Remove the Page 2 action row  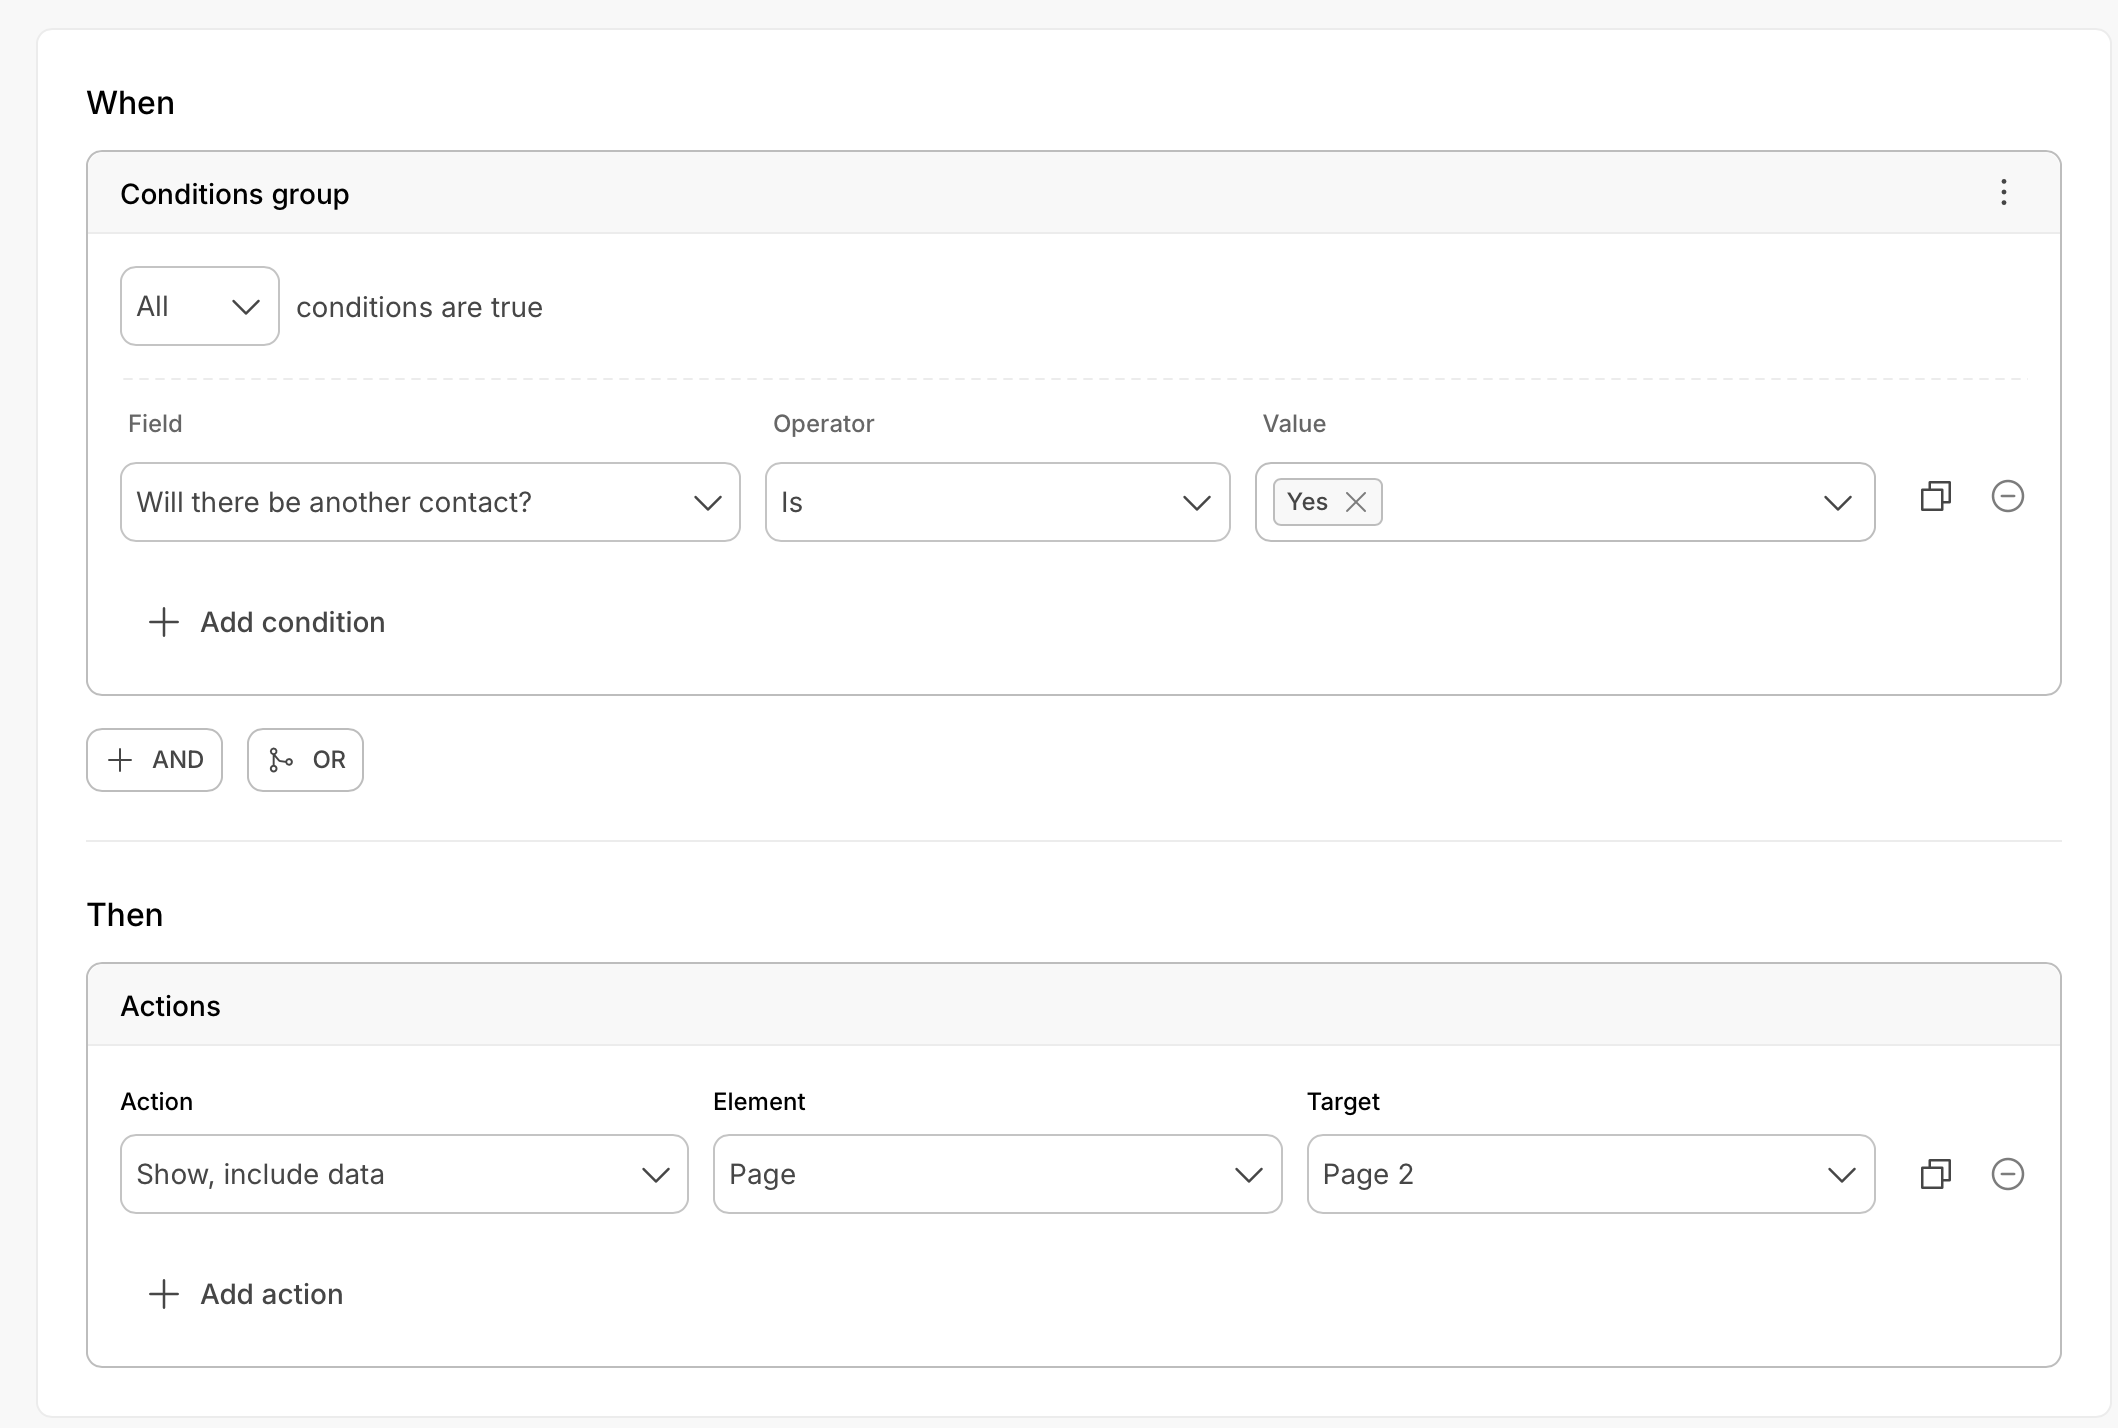tap(2007, 1174)
